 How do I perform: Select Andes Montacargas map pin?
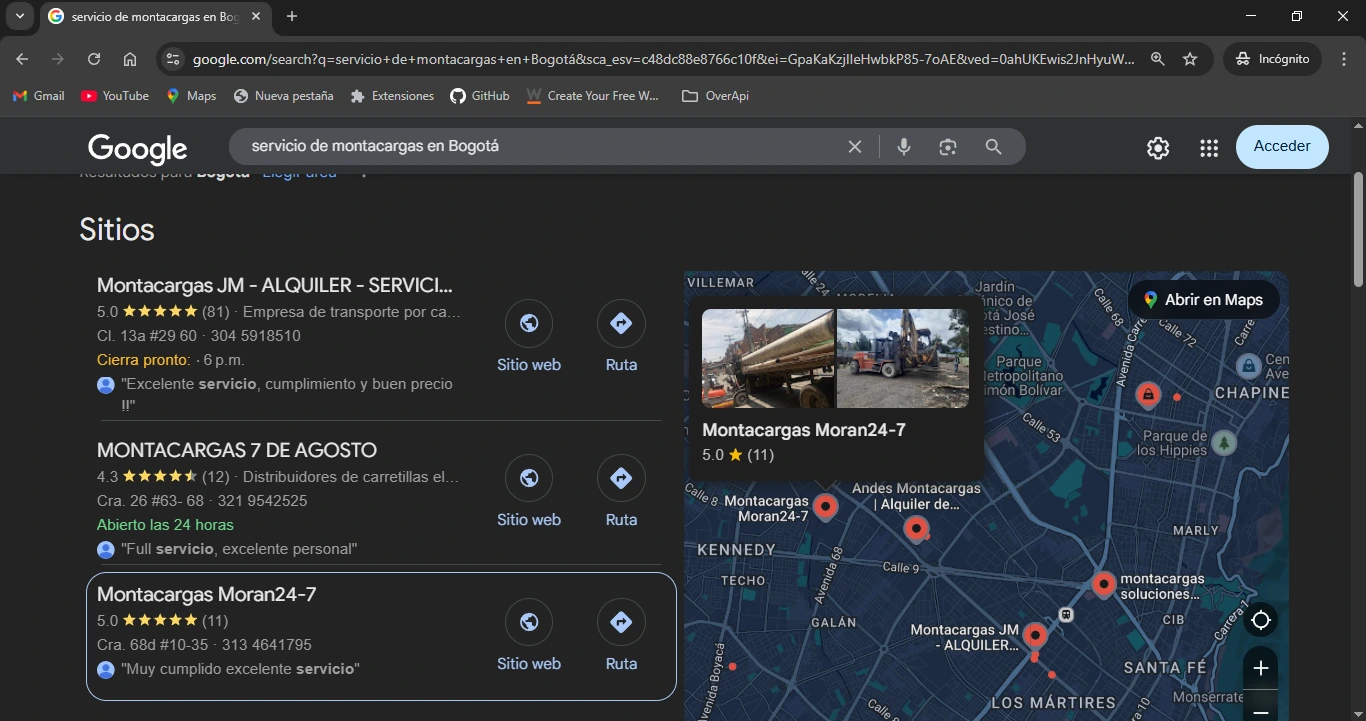(916, 529)
